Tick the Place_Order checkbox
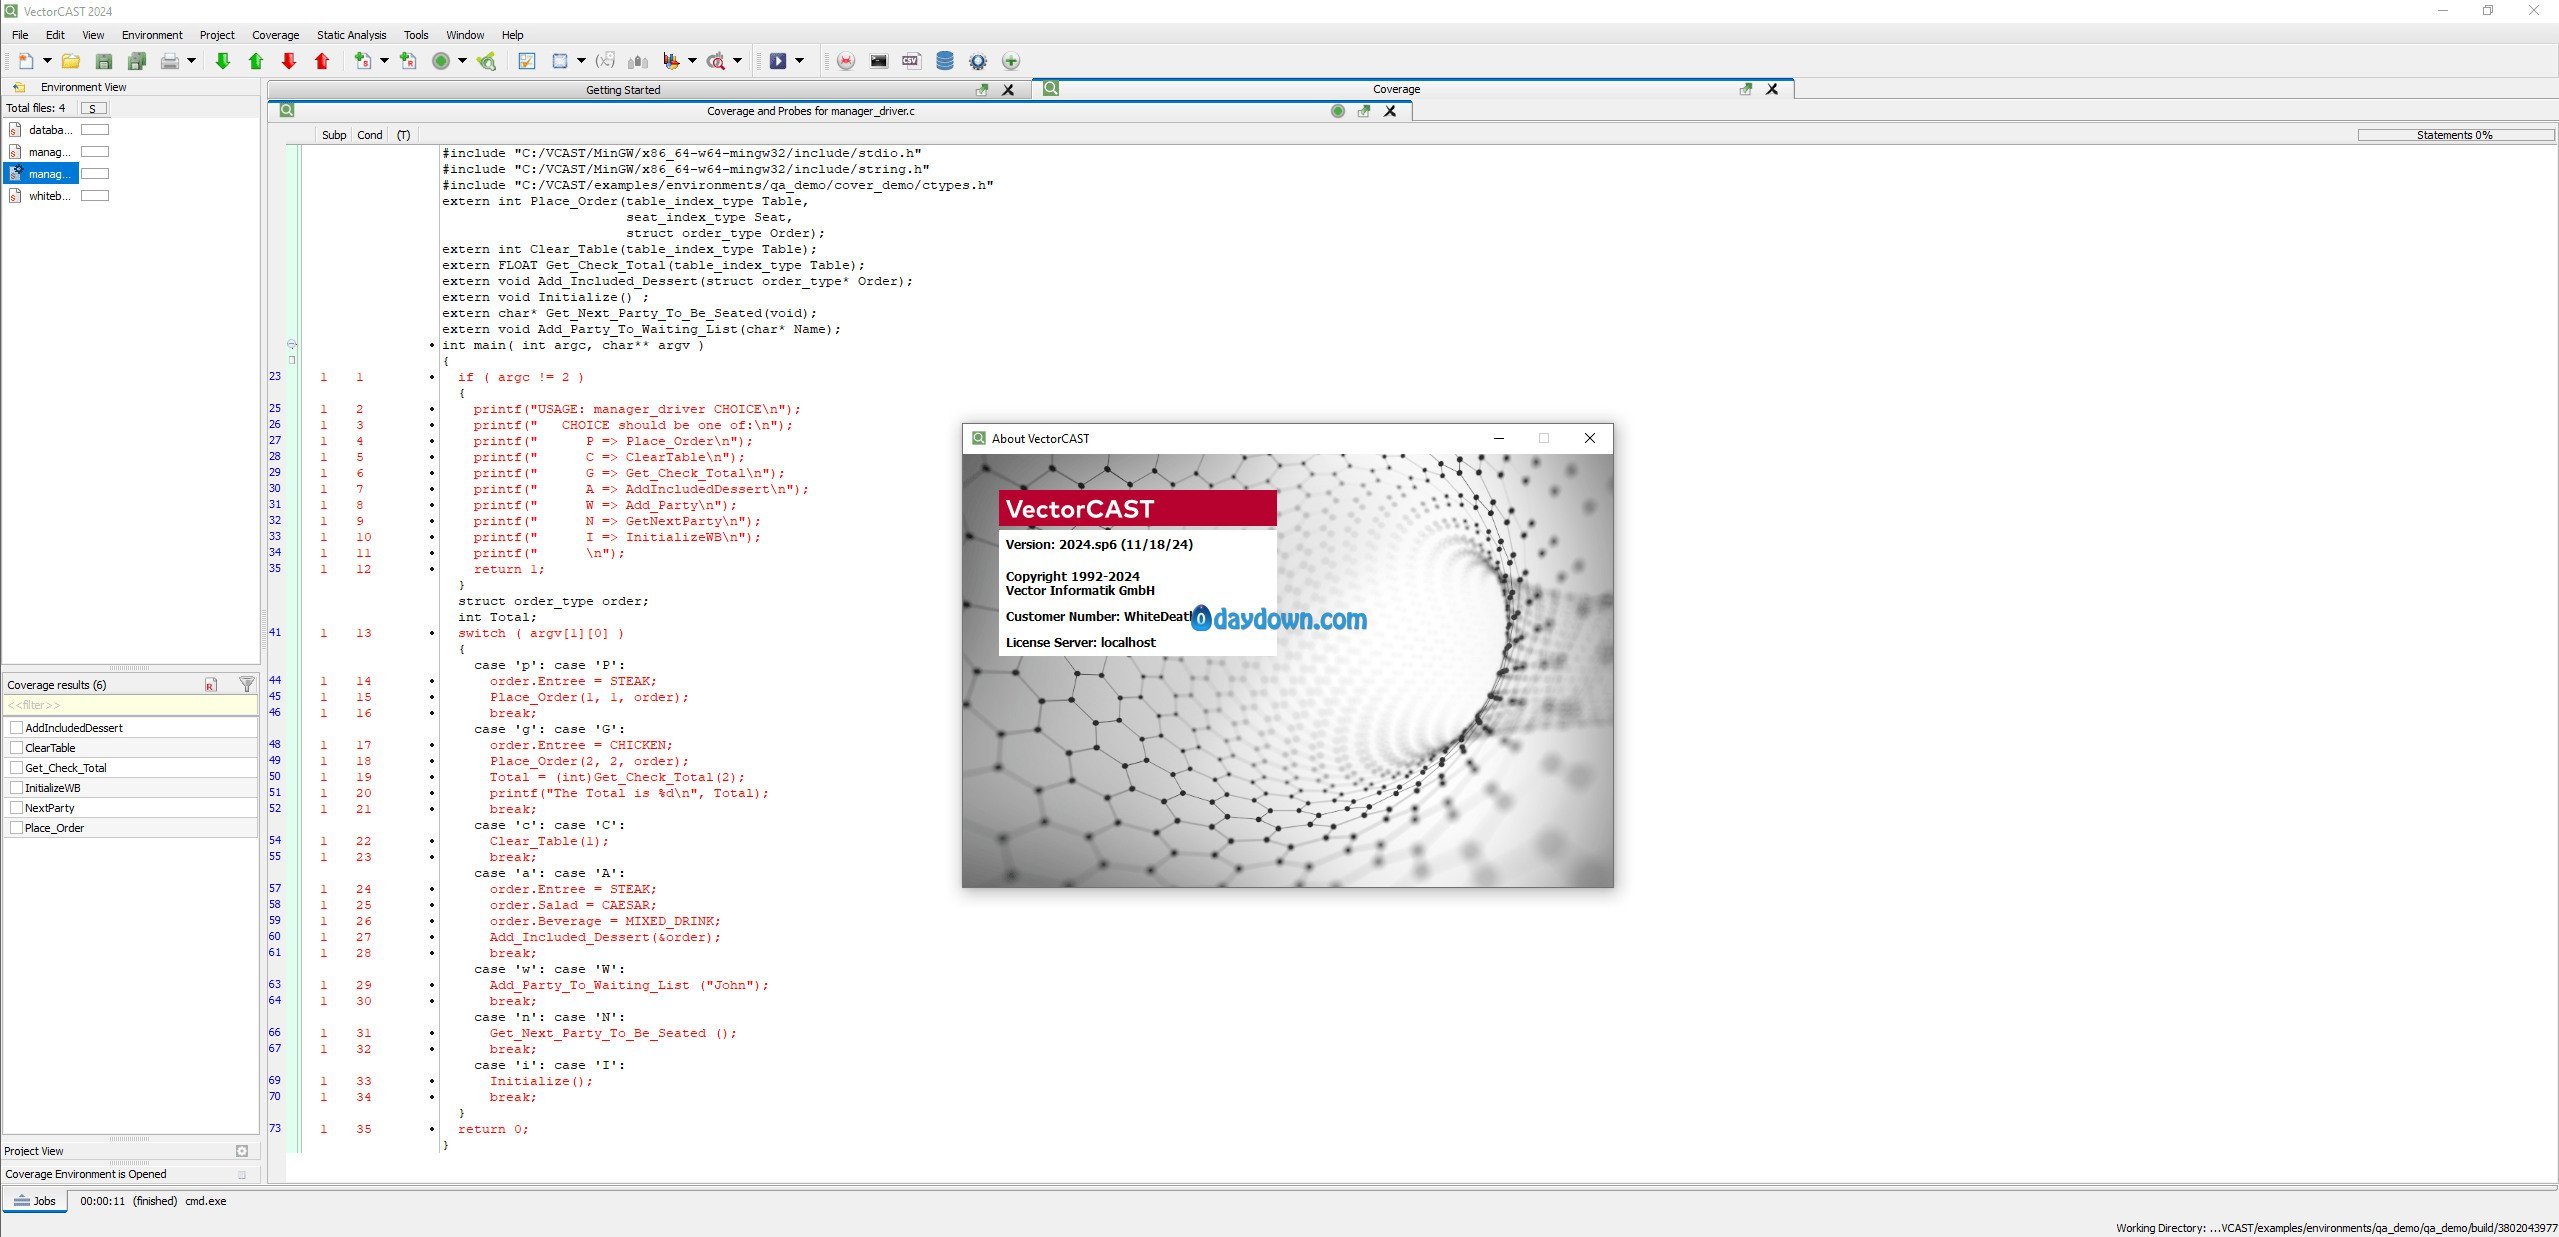The image size is (2559, 1237). tap(16, 827)
